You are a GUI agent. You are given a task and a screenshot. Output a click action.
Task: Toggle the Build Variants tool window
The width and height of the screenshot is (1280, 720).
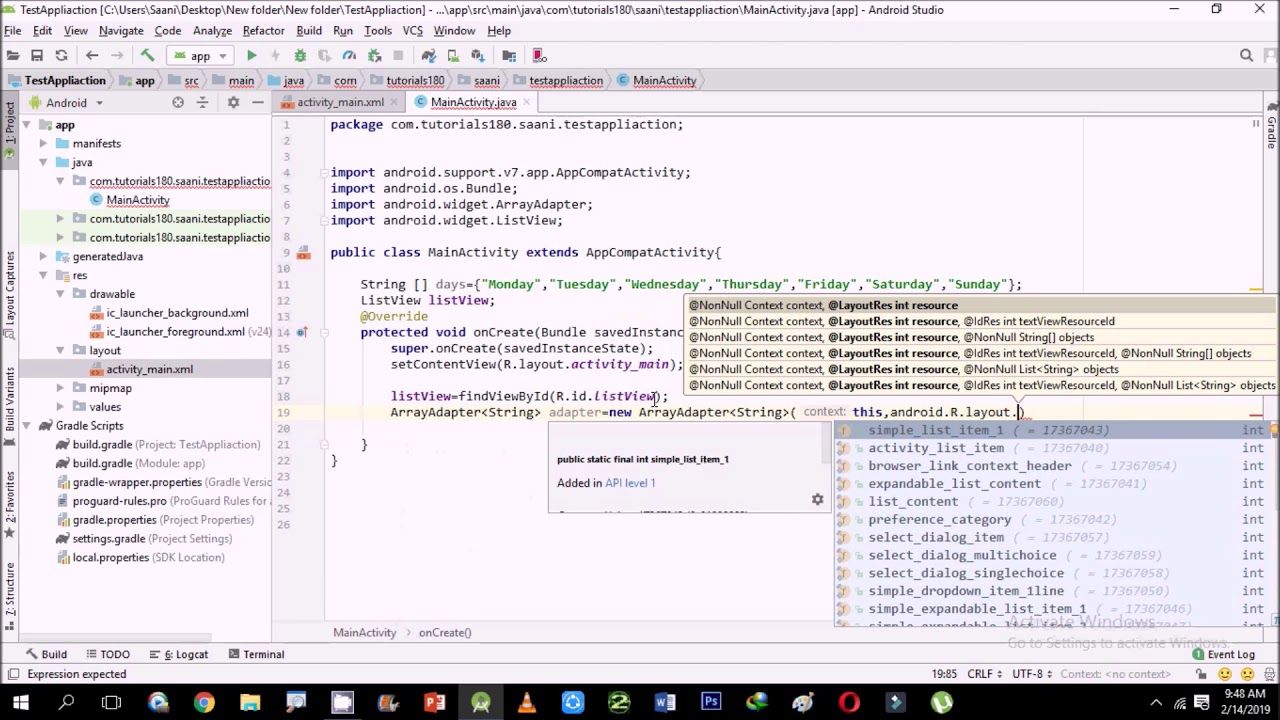10,403
